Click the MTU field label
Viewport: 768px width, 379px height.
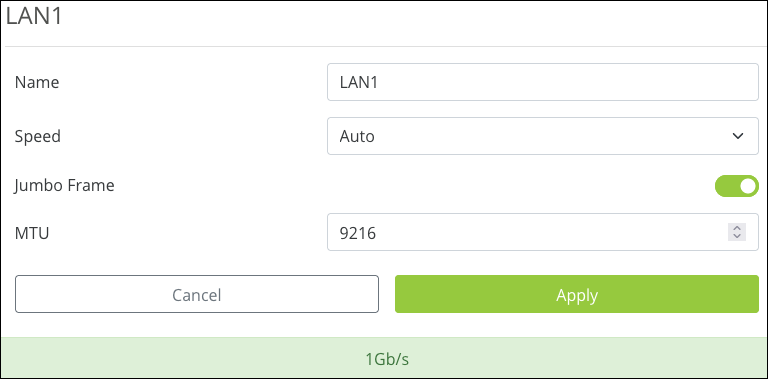(32, 233)
